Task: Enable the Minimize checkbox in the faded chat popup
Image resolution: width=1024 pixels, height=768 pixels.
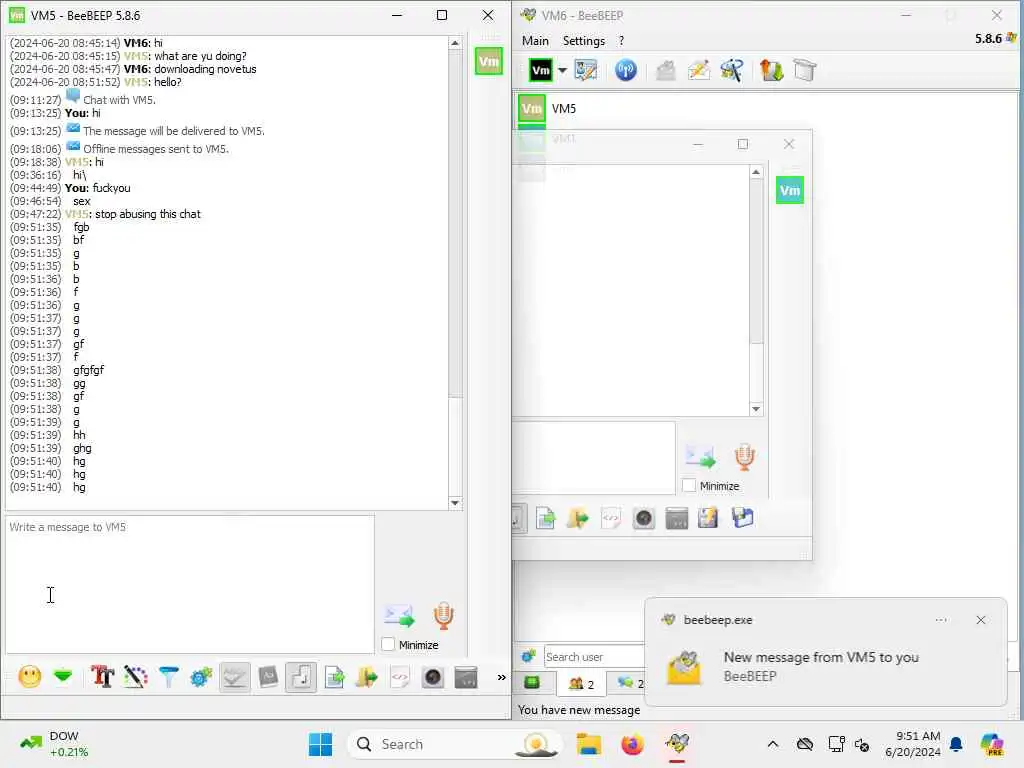Action: pos(689,486)
